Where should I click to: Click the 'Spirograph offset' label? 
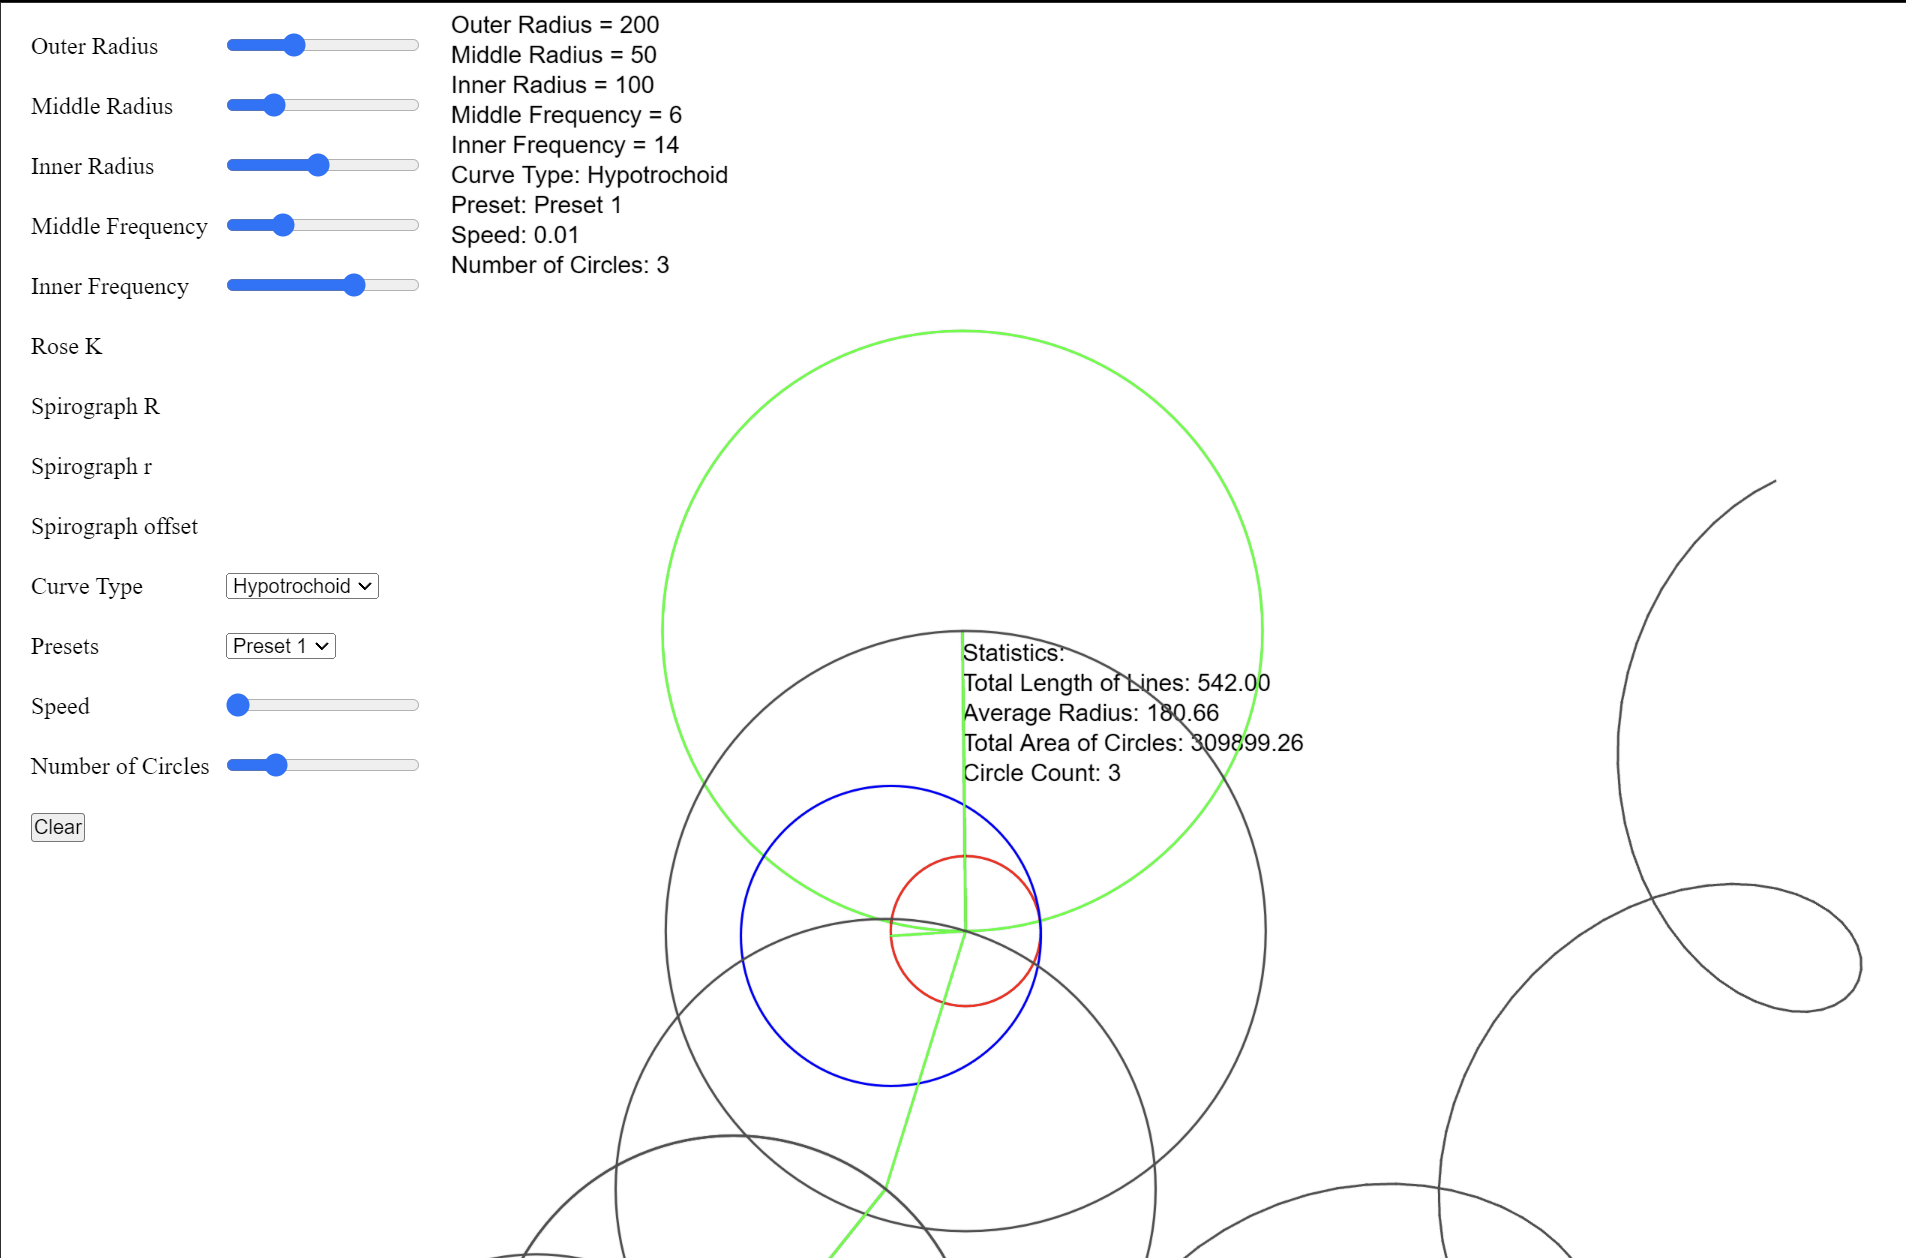114,526
